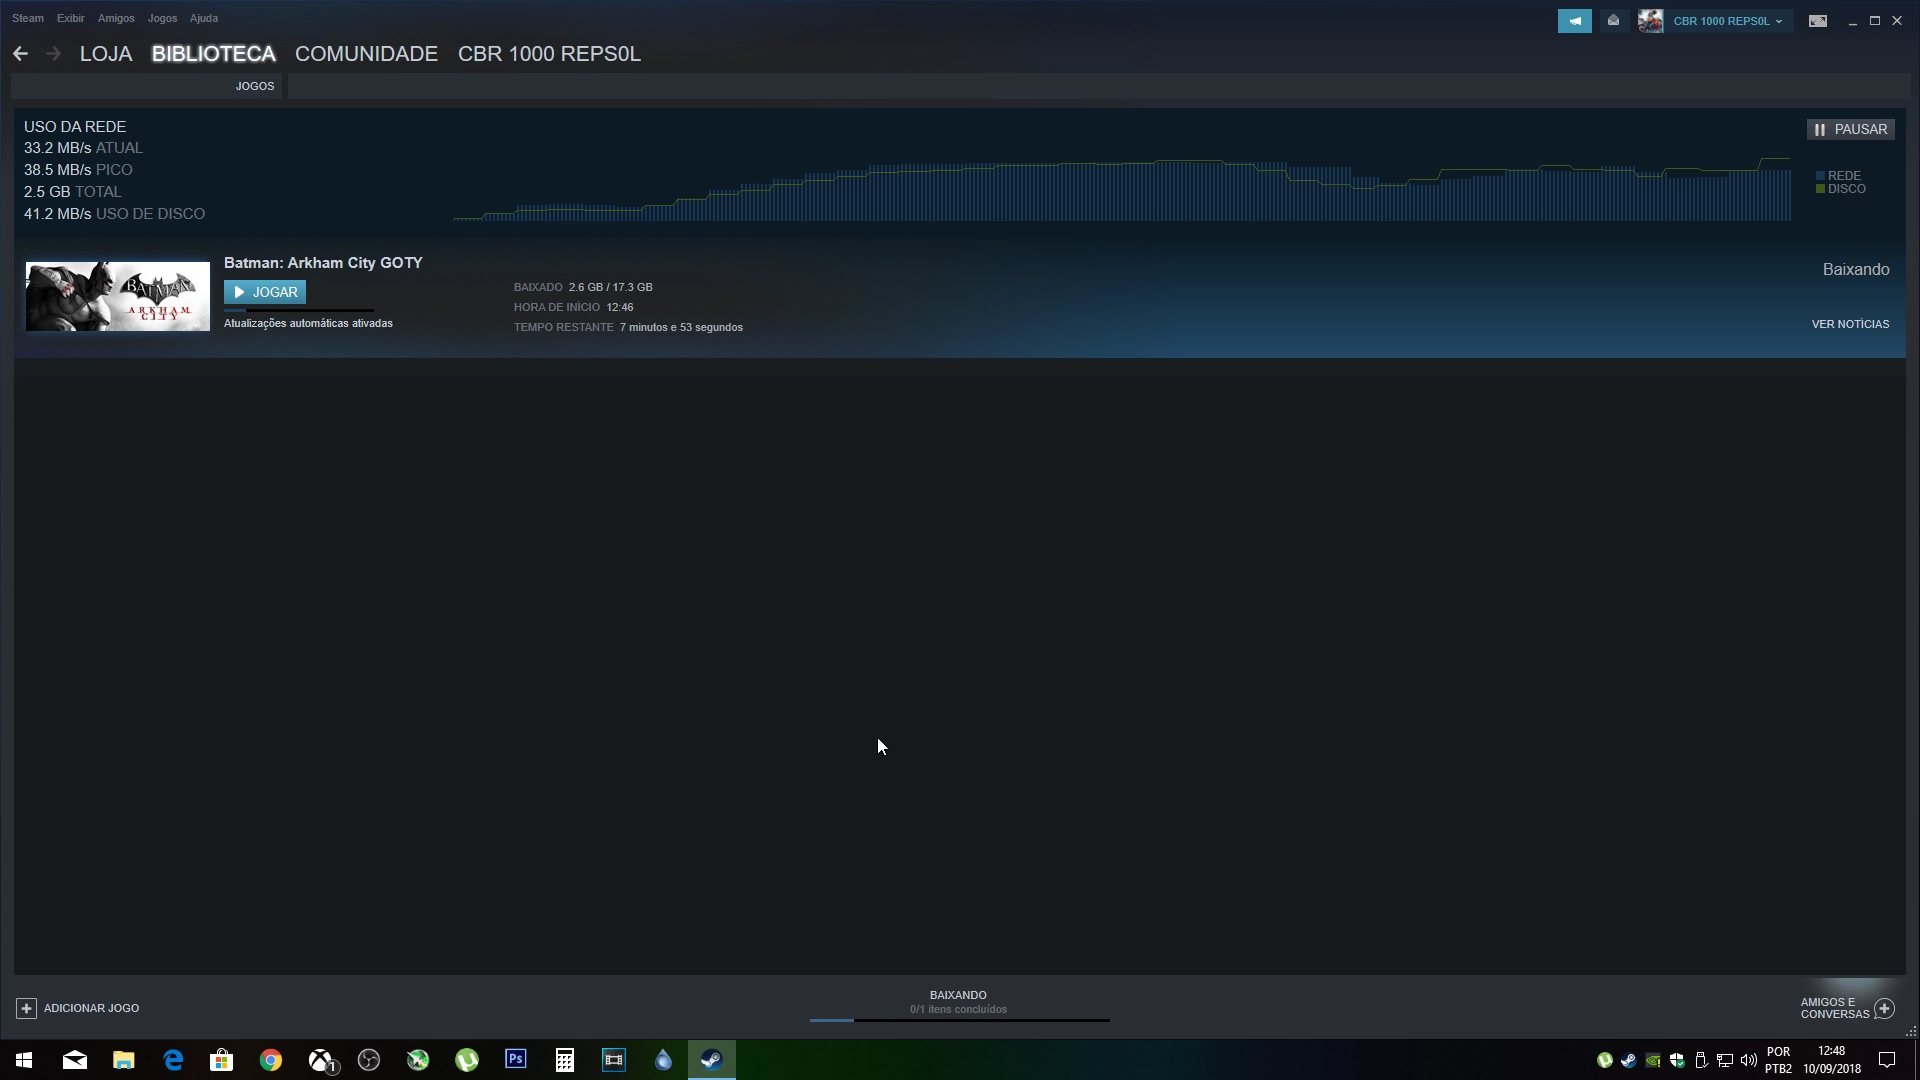Click the ADICIONAR JOGO plus icon
Screen dimensions: 1920x1080
point(27,1008)
